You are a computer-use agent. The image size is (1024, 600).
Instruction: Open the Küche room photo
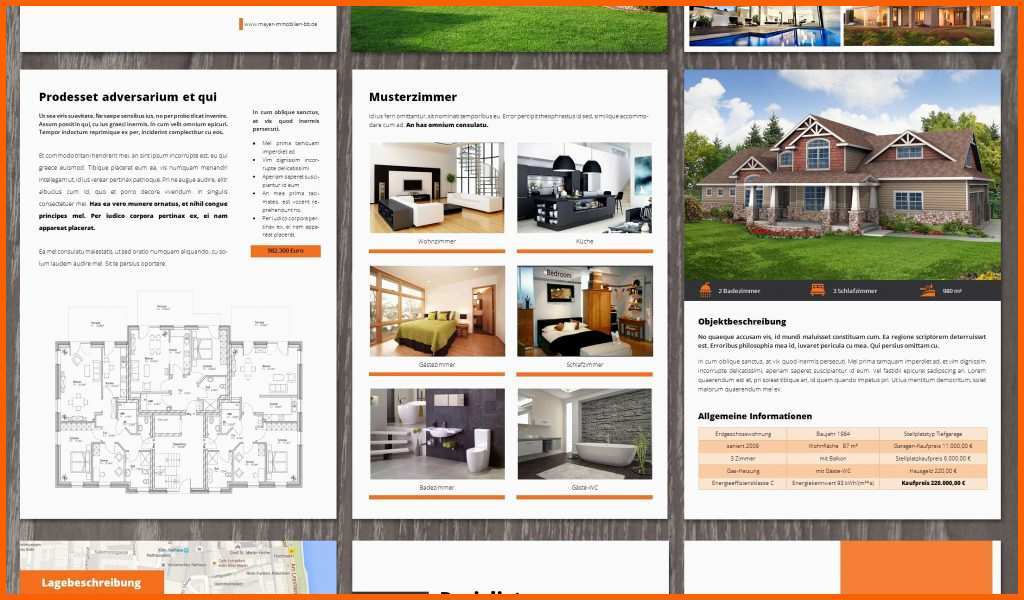(x=584, y=188)
